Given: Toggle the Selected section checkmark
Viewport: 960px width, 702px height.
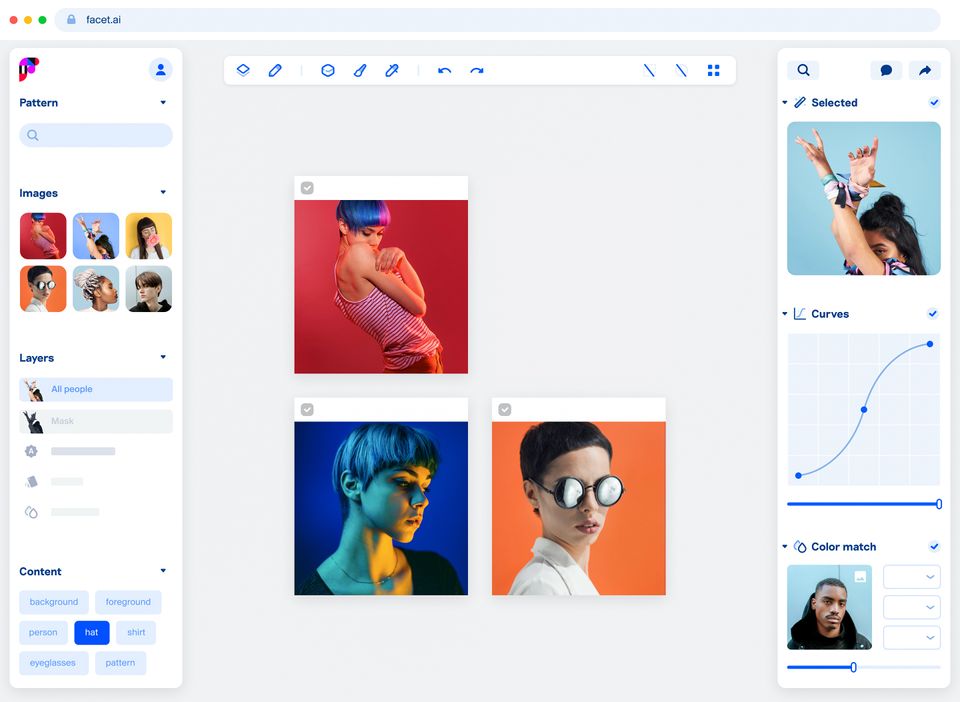Looking at the screenshot, I should 934,102.
